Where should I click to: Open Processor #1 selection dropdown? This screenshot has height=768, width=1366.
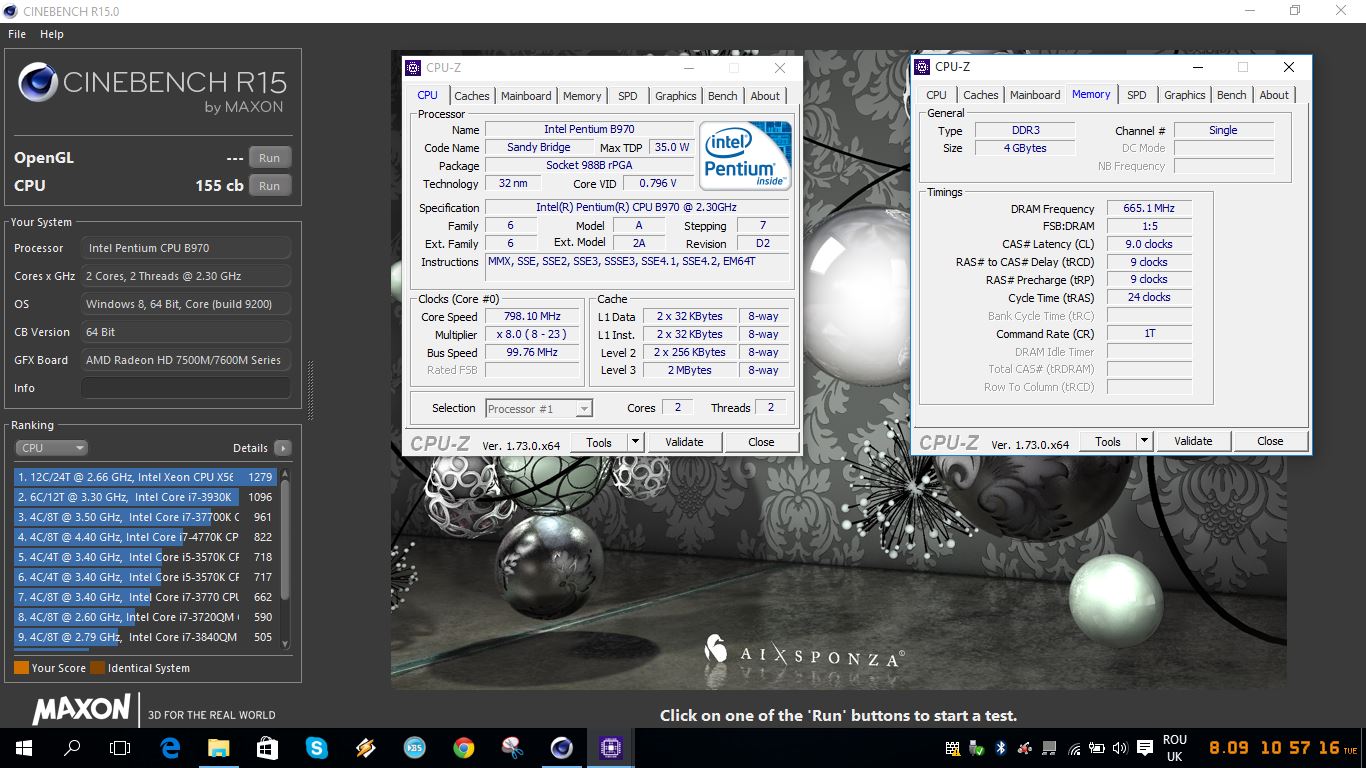[x=539, y=408]
